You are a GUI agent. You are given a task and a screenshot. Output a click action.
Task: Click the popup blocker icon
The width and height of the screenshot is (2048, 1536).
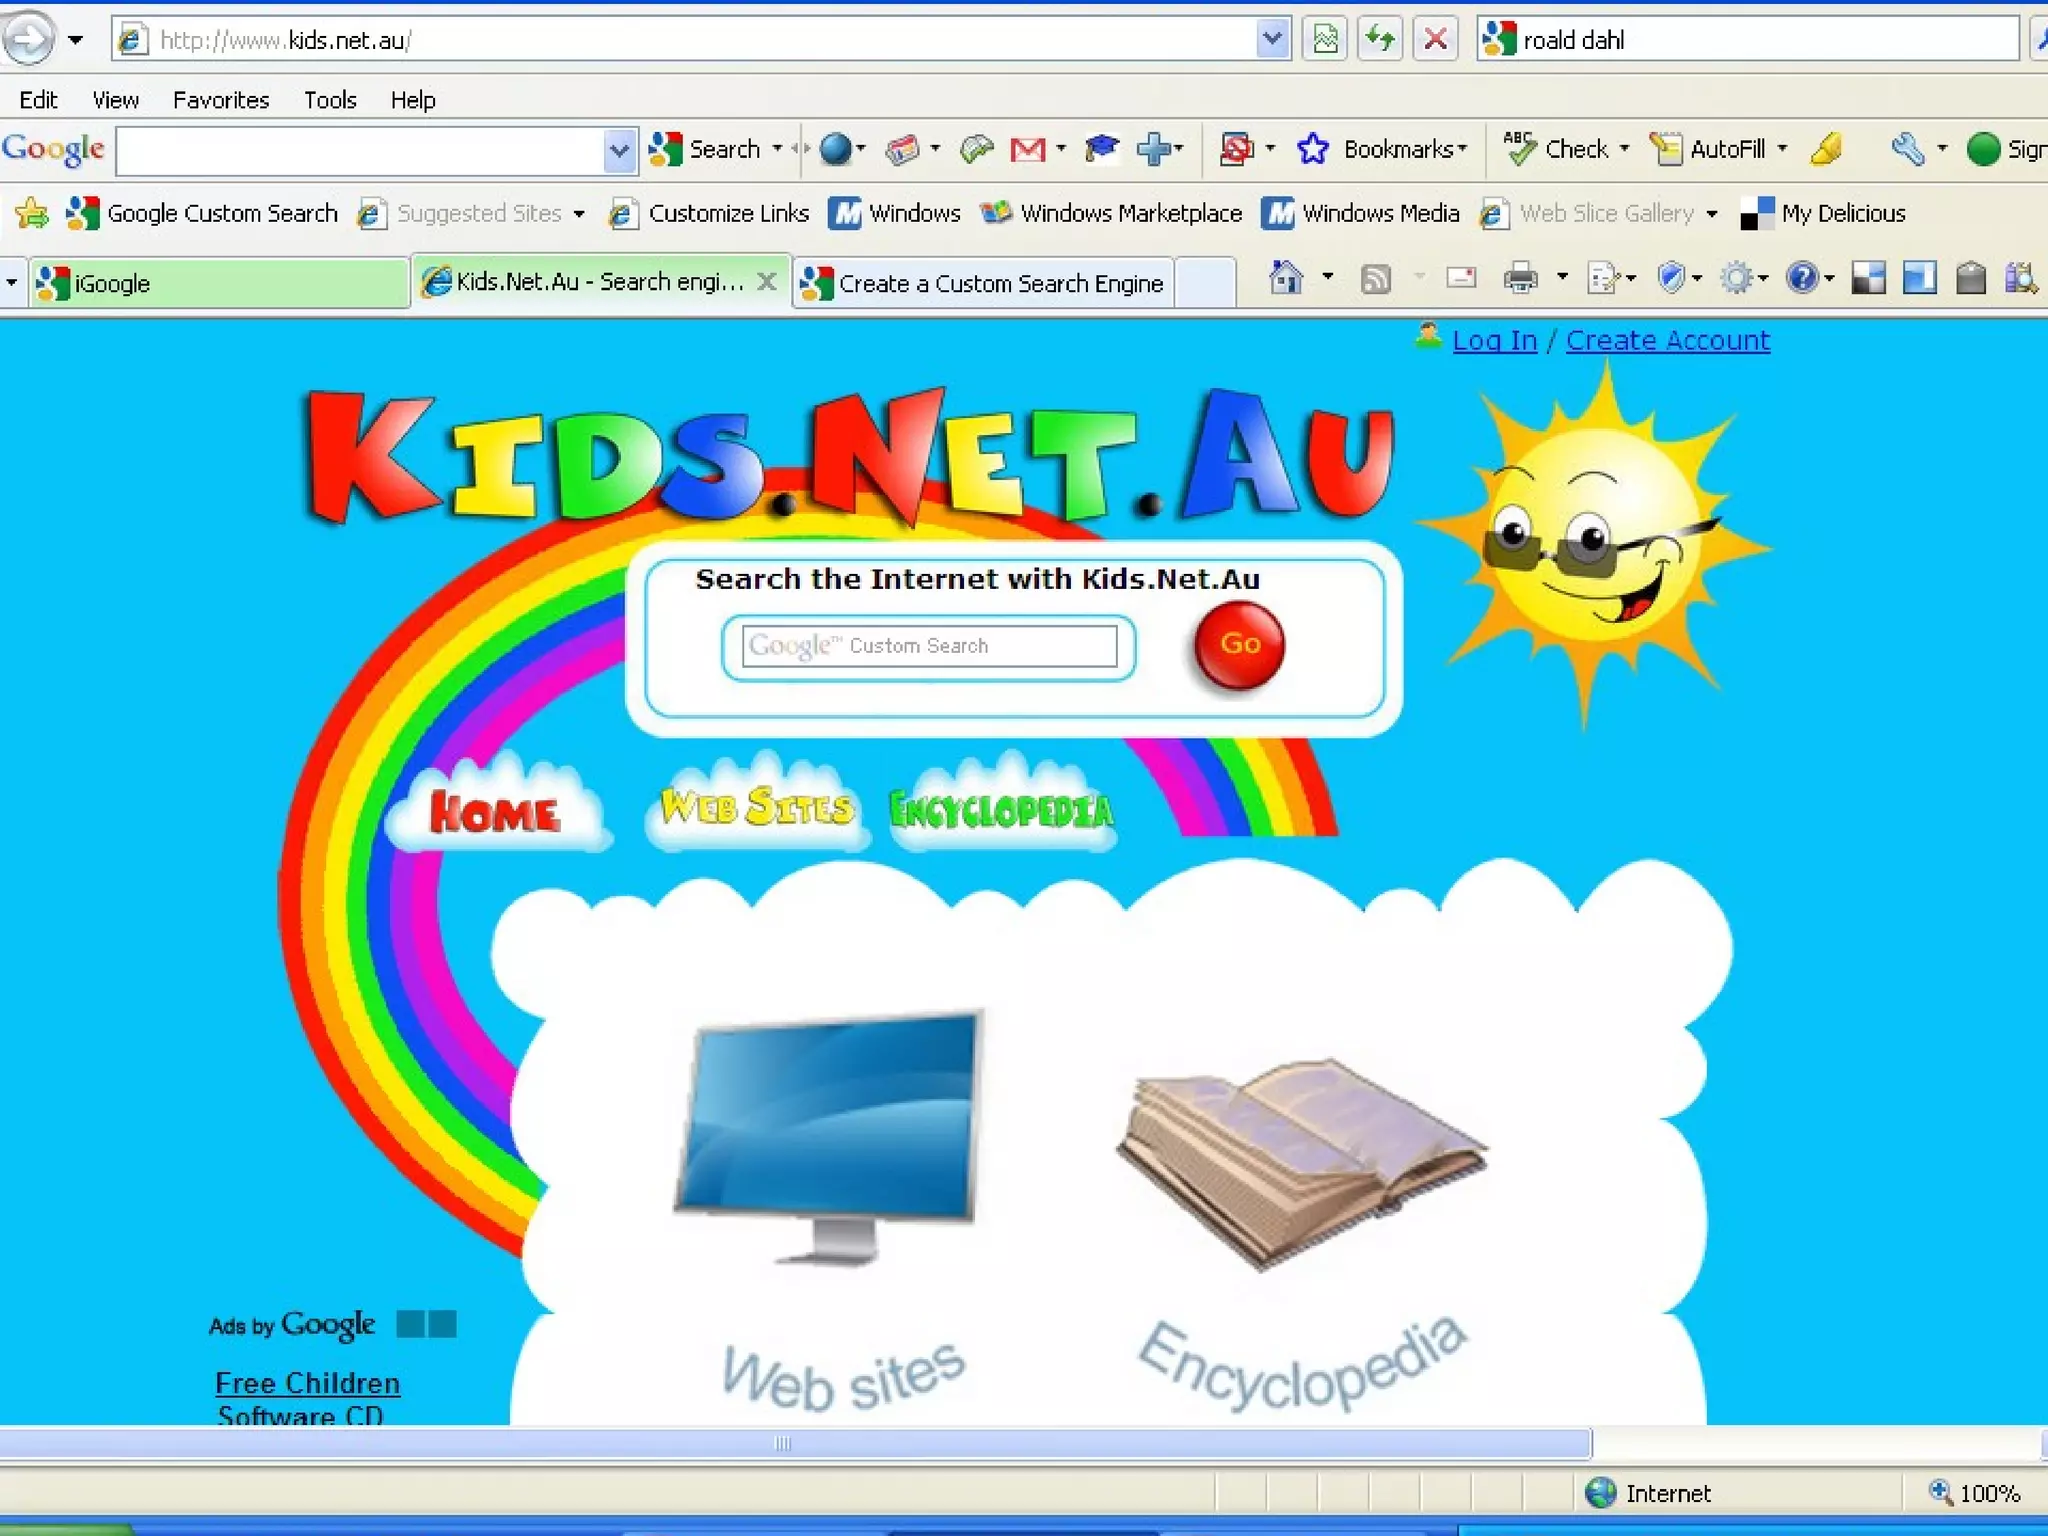[1236, 150]
